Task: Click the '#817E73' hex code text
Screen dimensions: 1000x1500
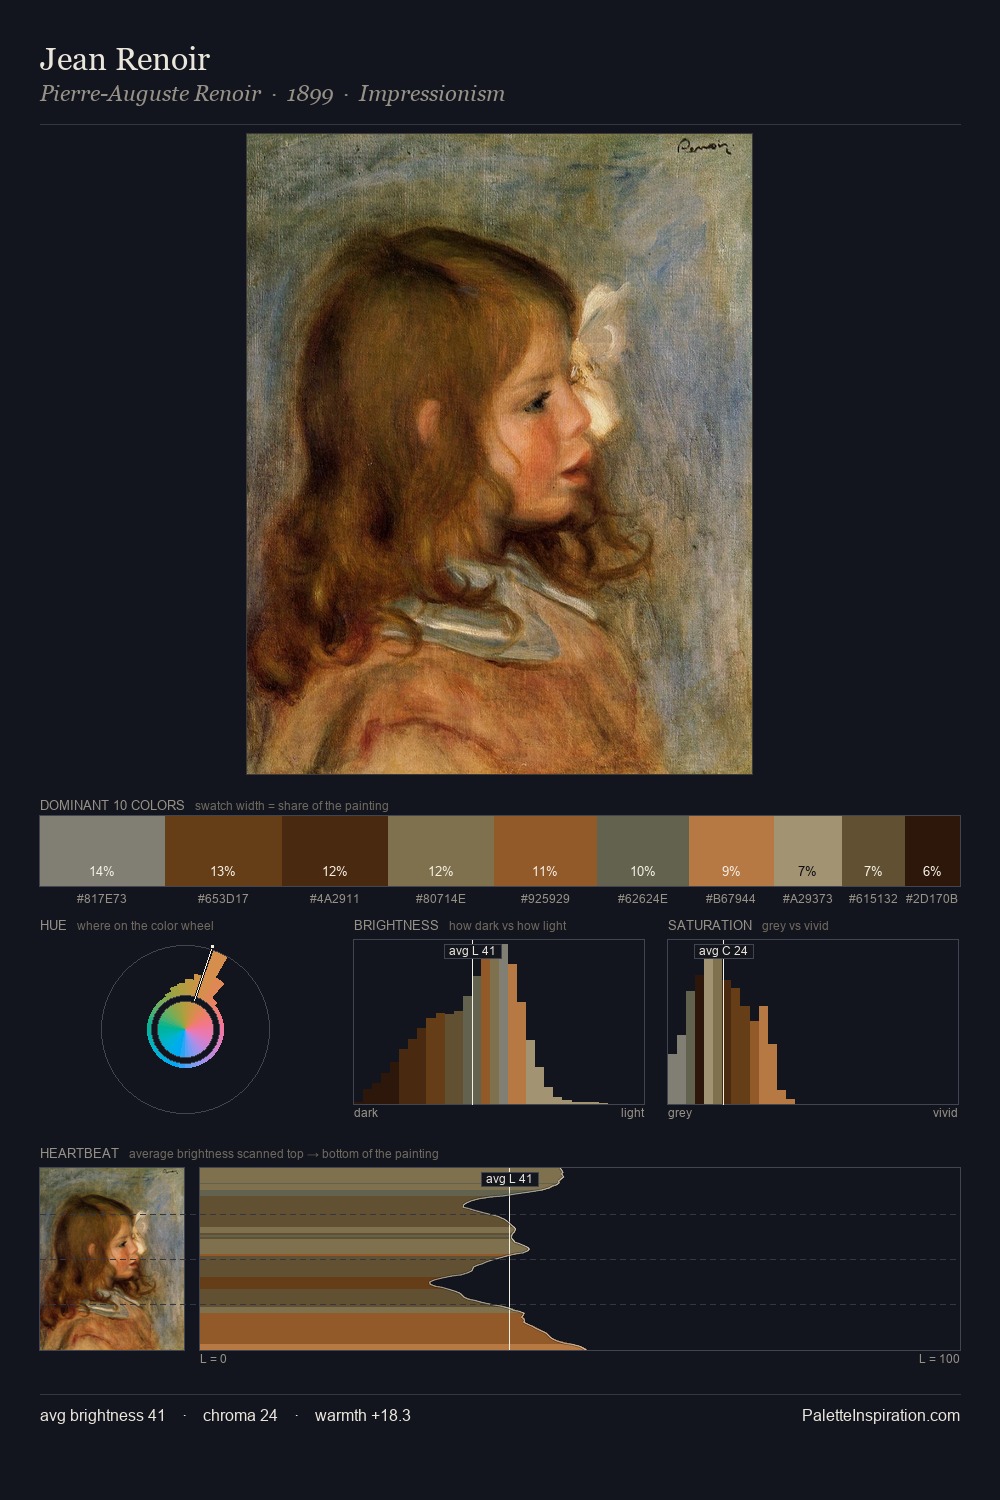Action: click(102, 899)
